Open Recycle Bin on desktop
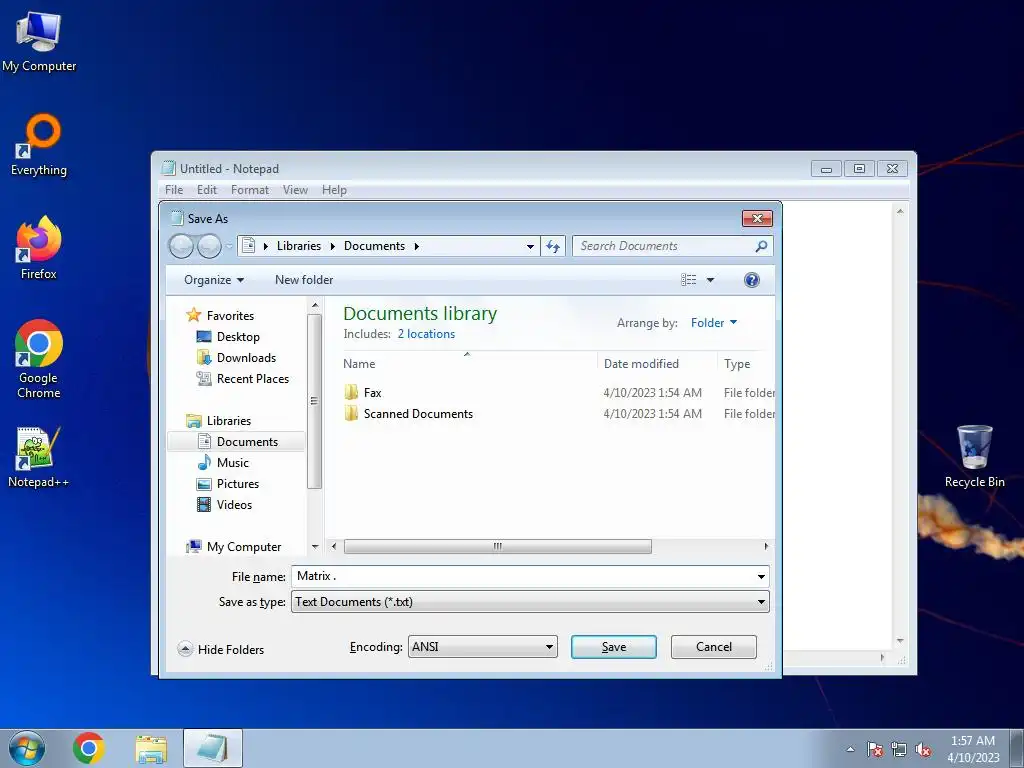The image size is (1024, 768). (x=974, y=456)
